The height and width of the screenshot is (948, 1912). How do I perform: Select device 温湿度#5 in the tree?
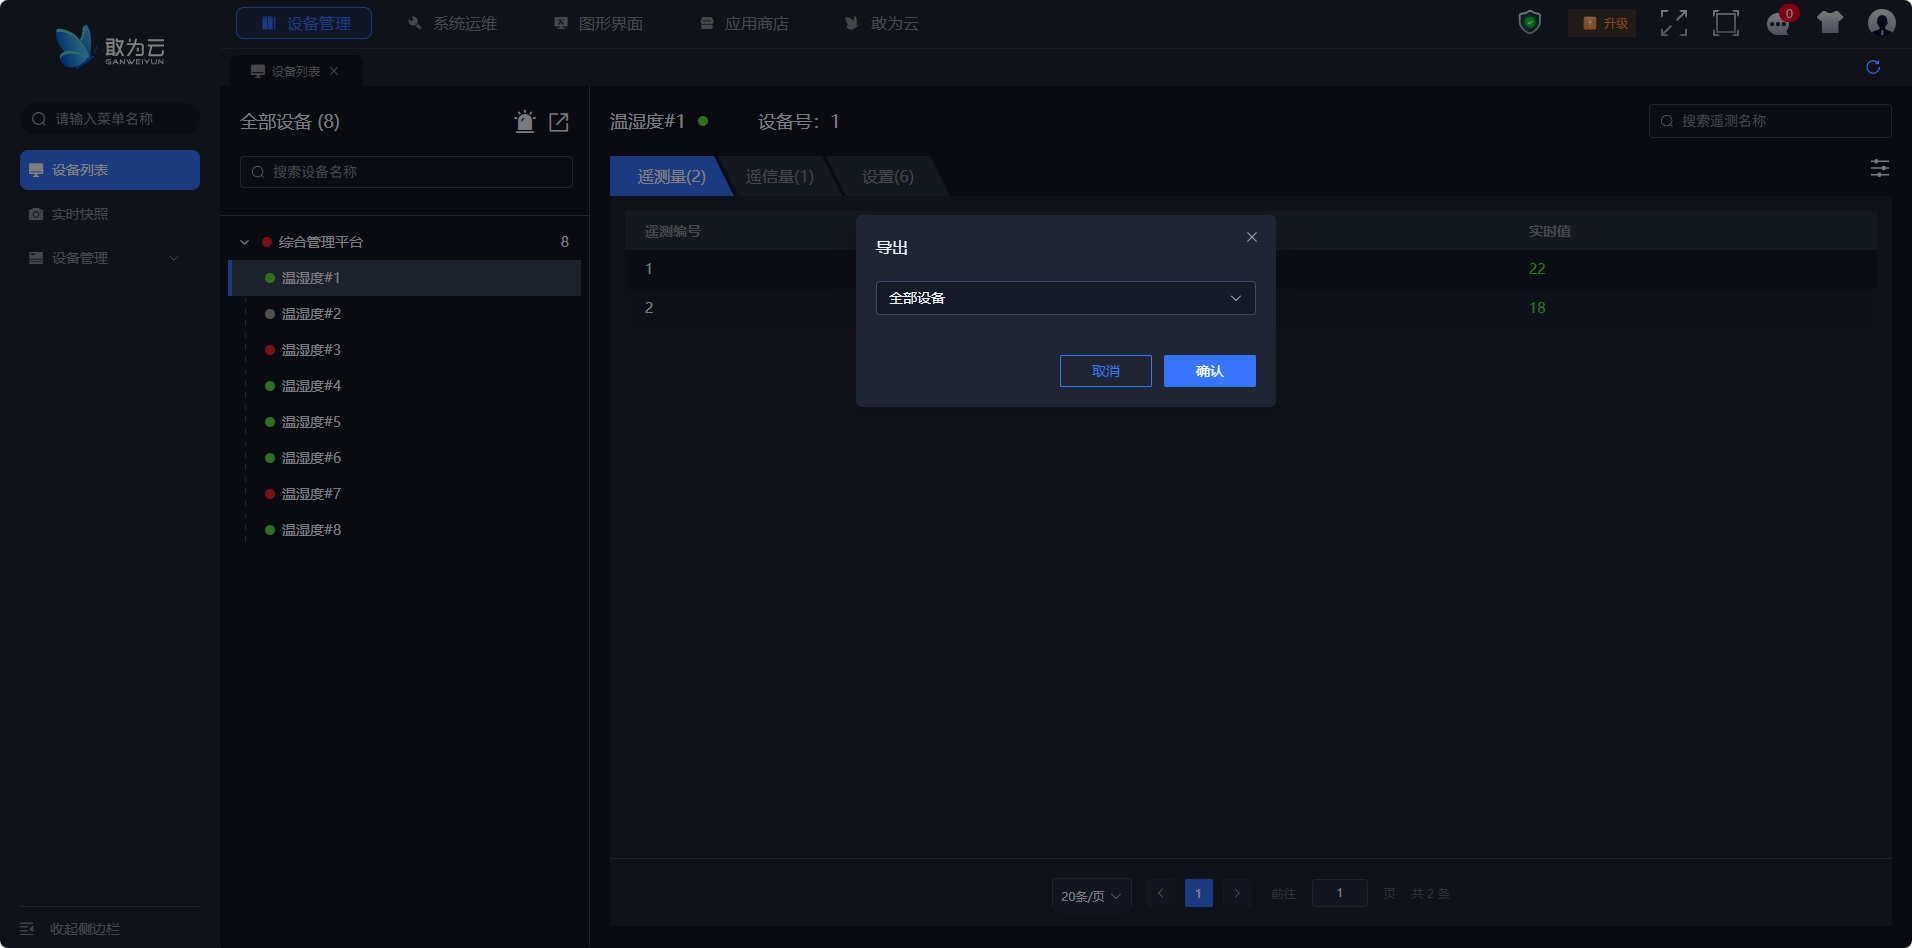coord(405,422)
